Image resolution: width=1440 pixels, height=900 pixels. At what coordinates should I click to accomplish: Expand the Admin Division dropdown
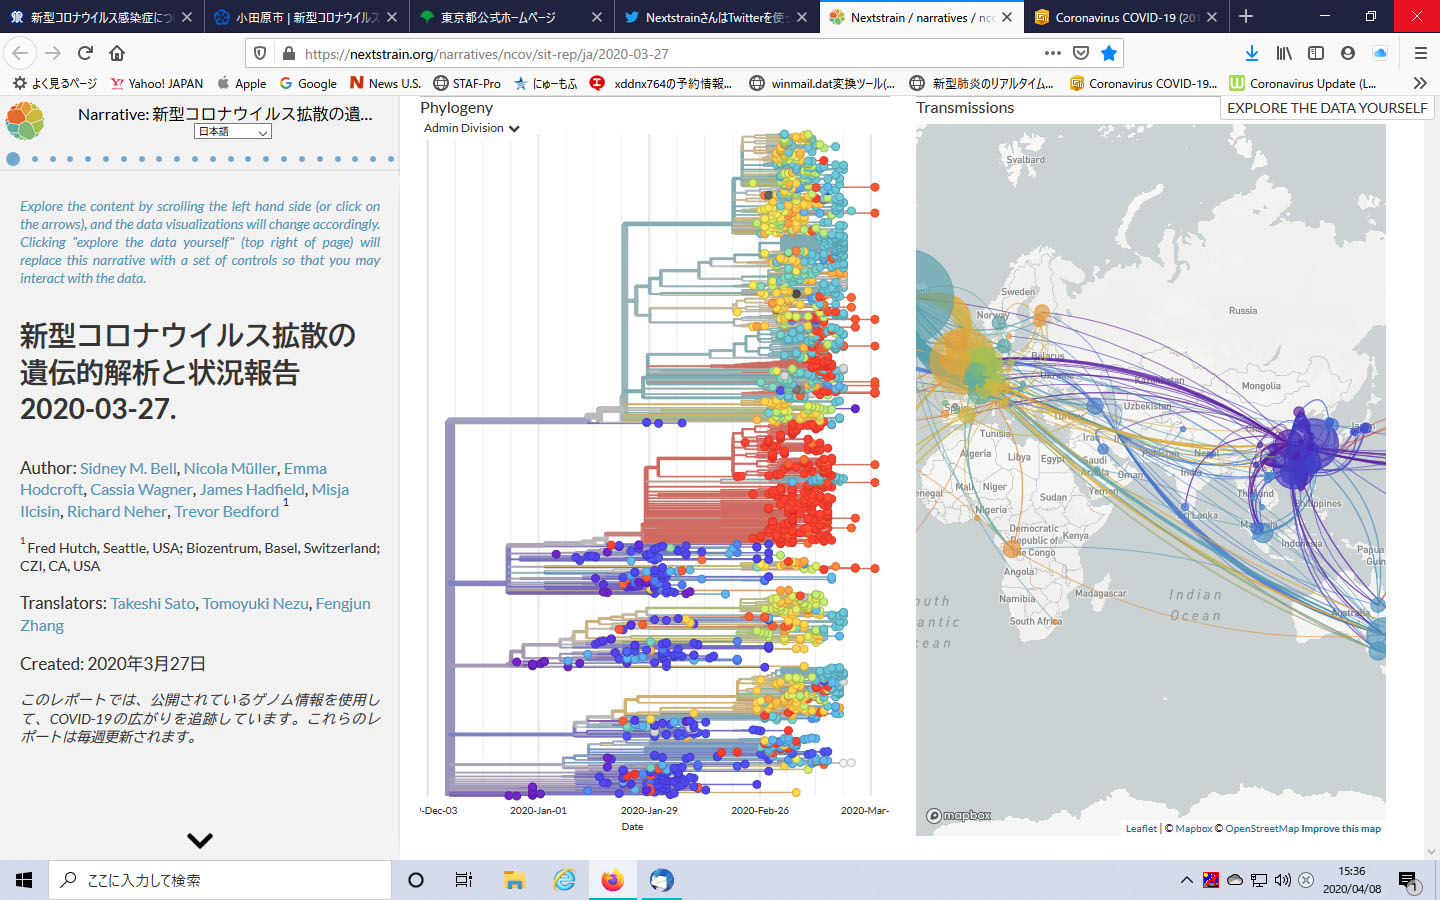click(471, 128)
